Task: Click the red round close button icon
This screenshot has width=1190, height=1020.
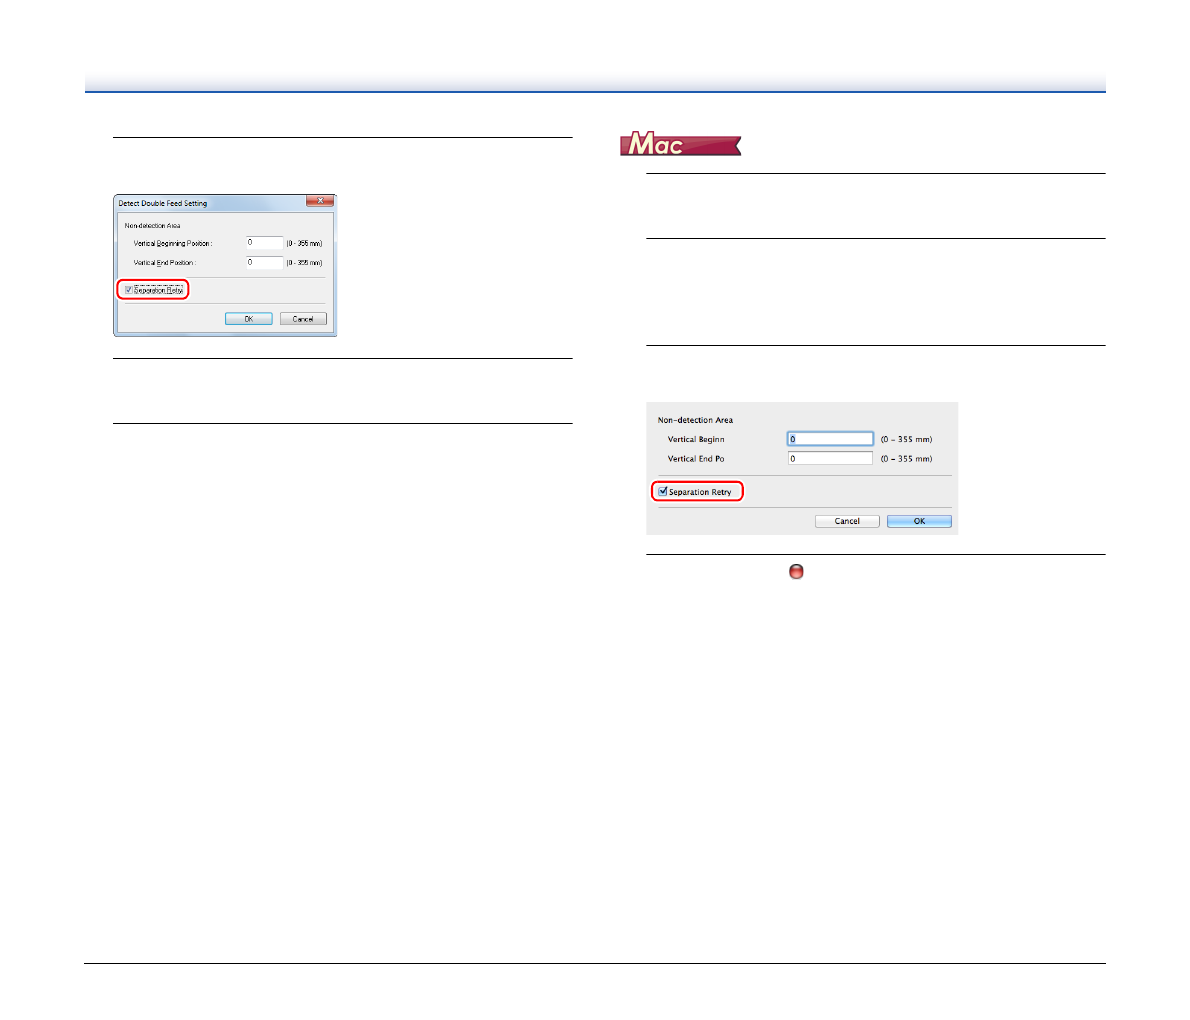Action: tap(796, 572)
